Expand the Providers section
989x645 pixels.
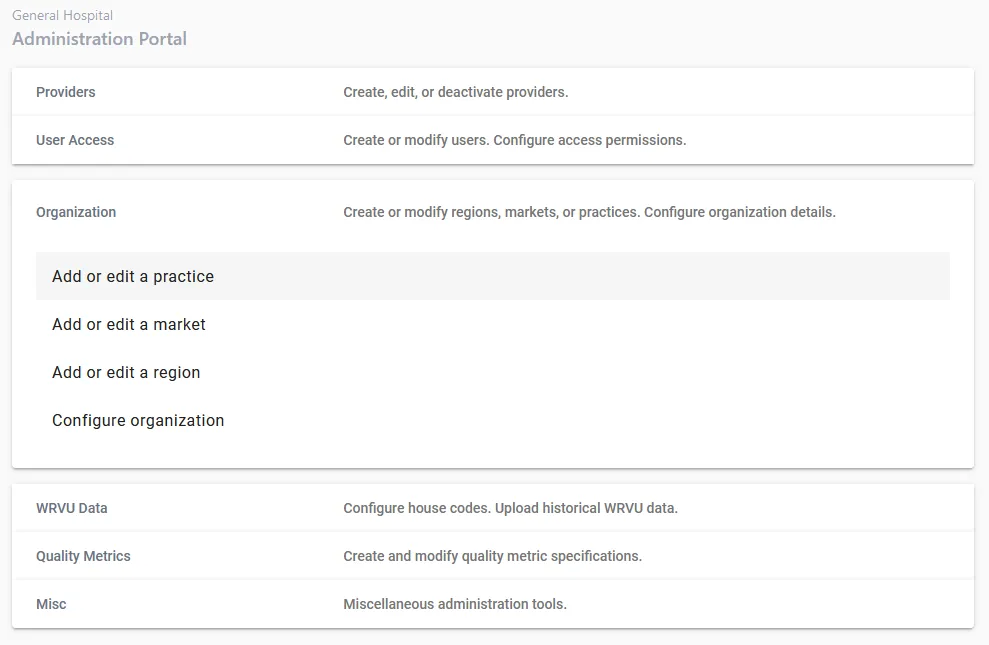(x=66, y=92)
